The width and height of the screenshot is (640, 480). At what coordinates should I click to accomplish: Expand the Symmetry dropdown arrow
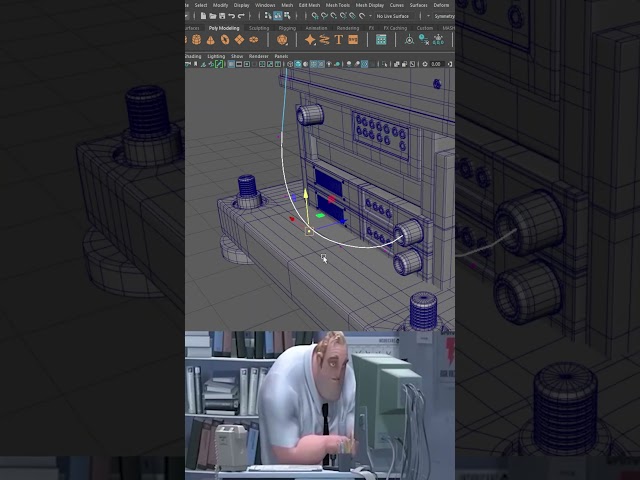pyautogui.click(x=428, y=16)
